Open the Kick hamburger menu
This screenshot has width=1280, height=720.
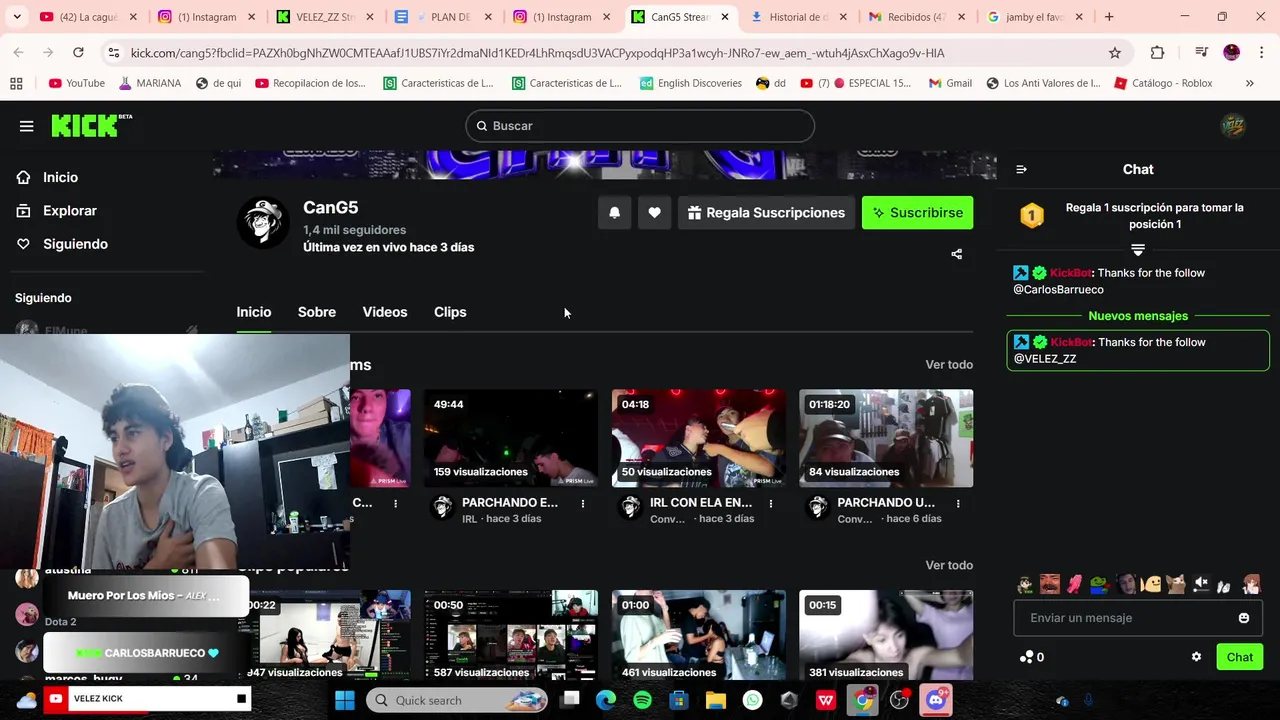click(26, 126)
